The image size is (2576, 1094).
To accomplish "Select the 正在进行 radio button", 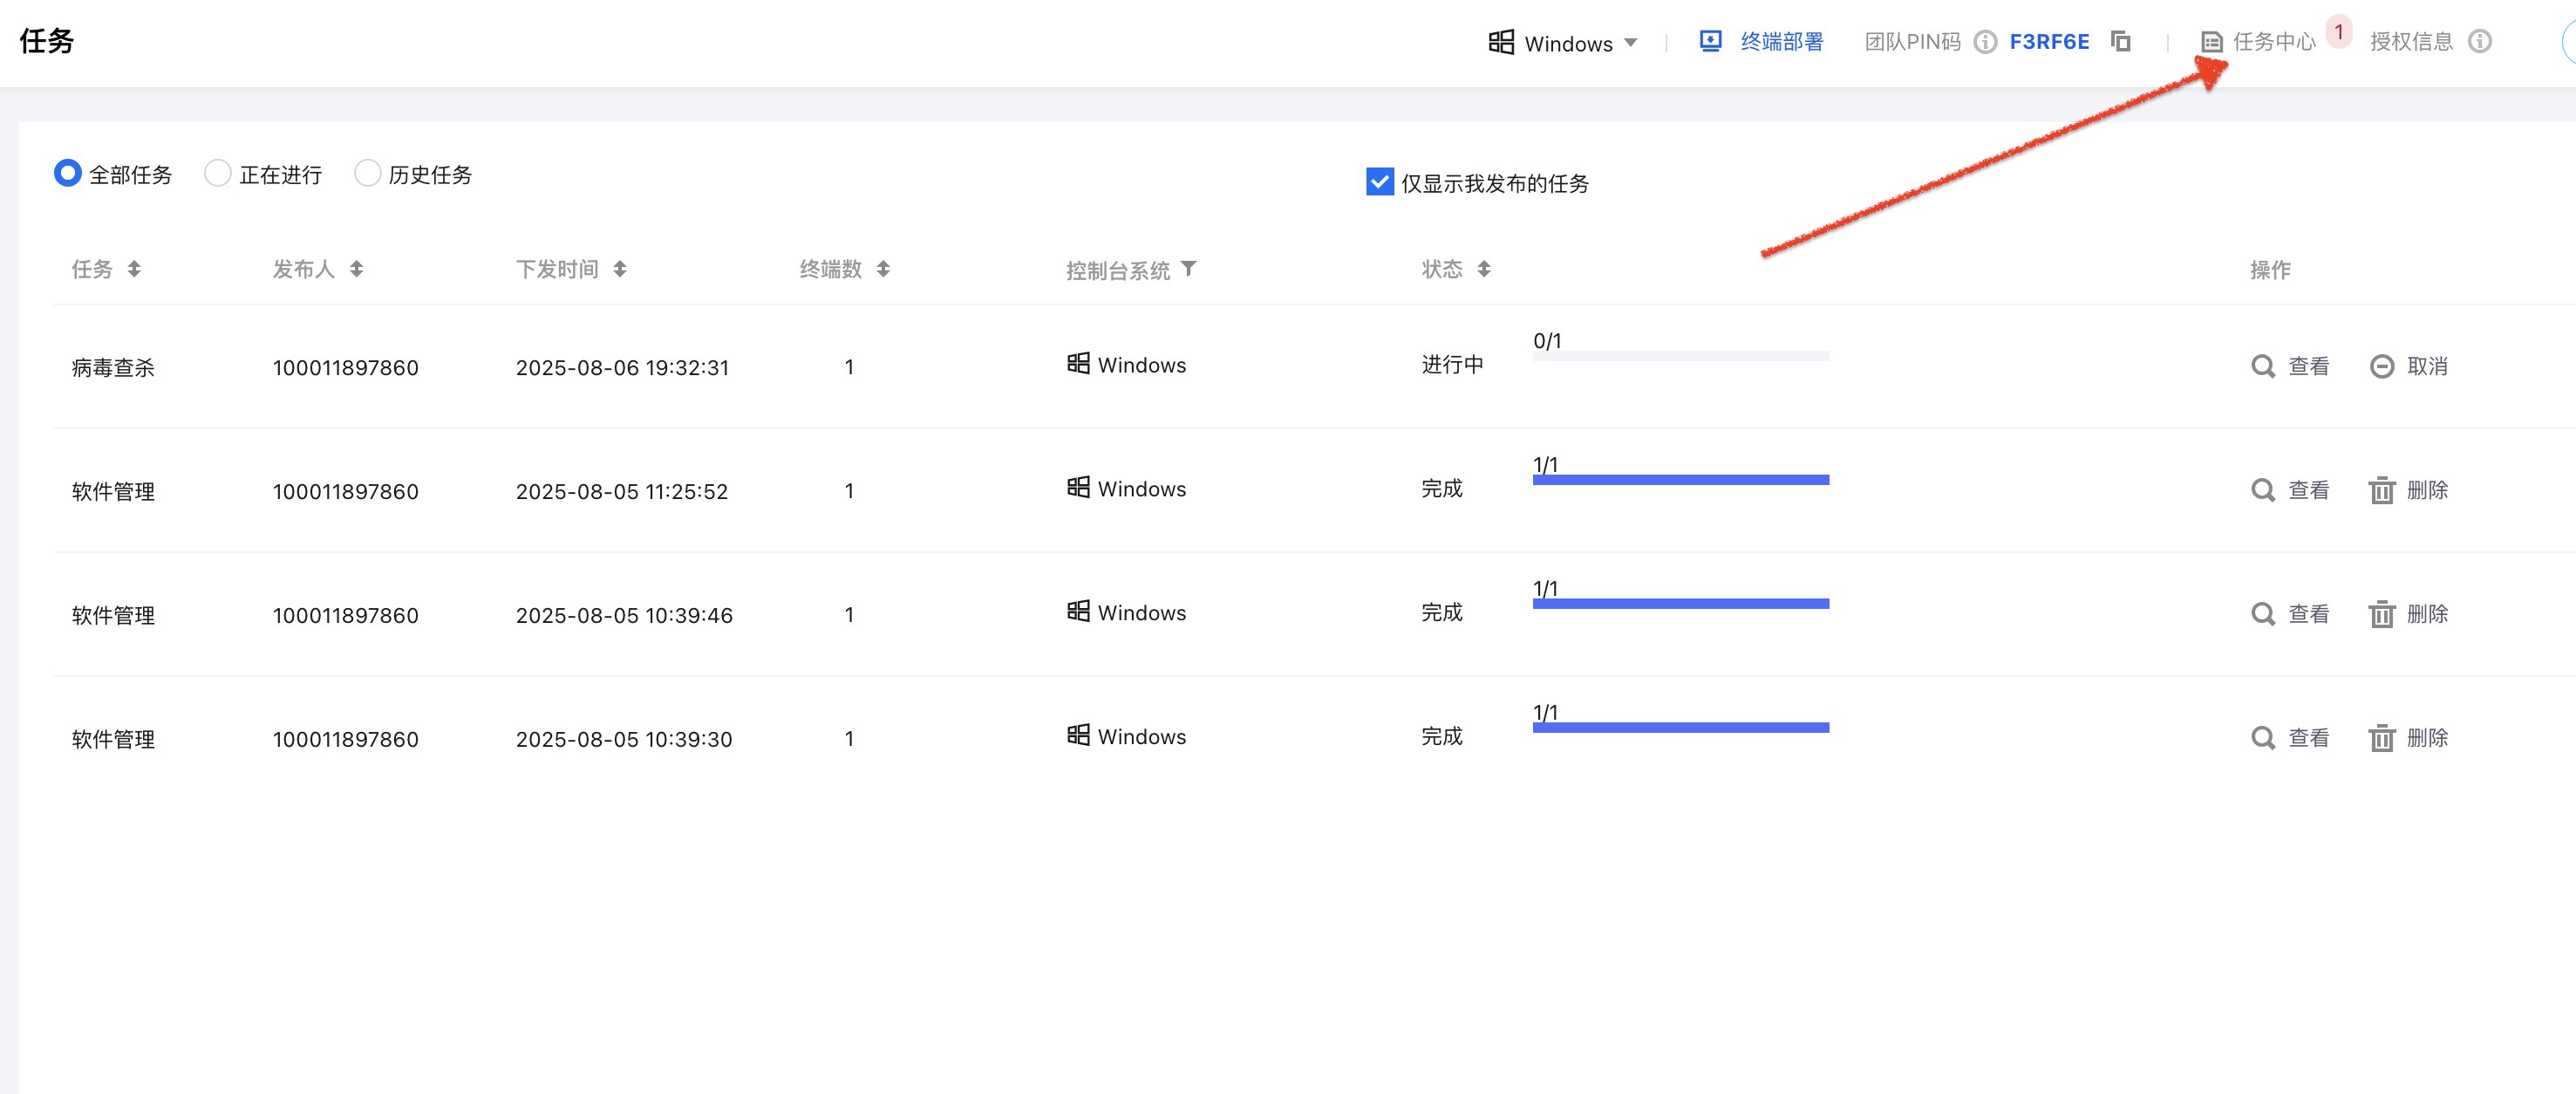I will tap(217, 174).
